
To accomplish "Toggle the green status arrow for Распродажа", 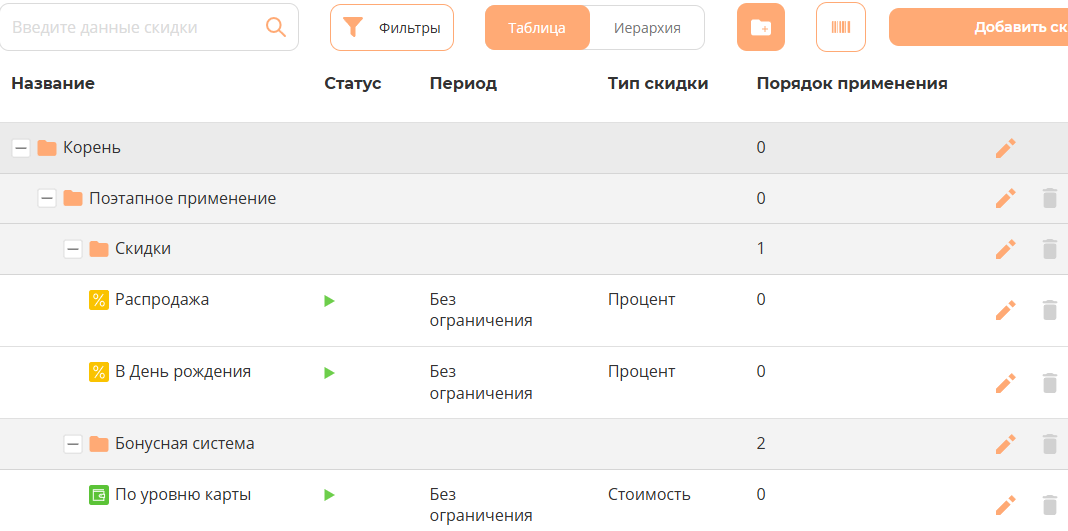I will [329, 300].
